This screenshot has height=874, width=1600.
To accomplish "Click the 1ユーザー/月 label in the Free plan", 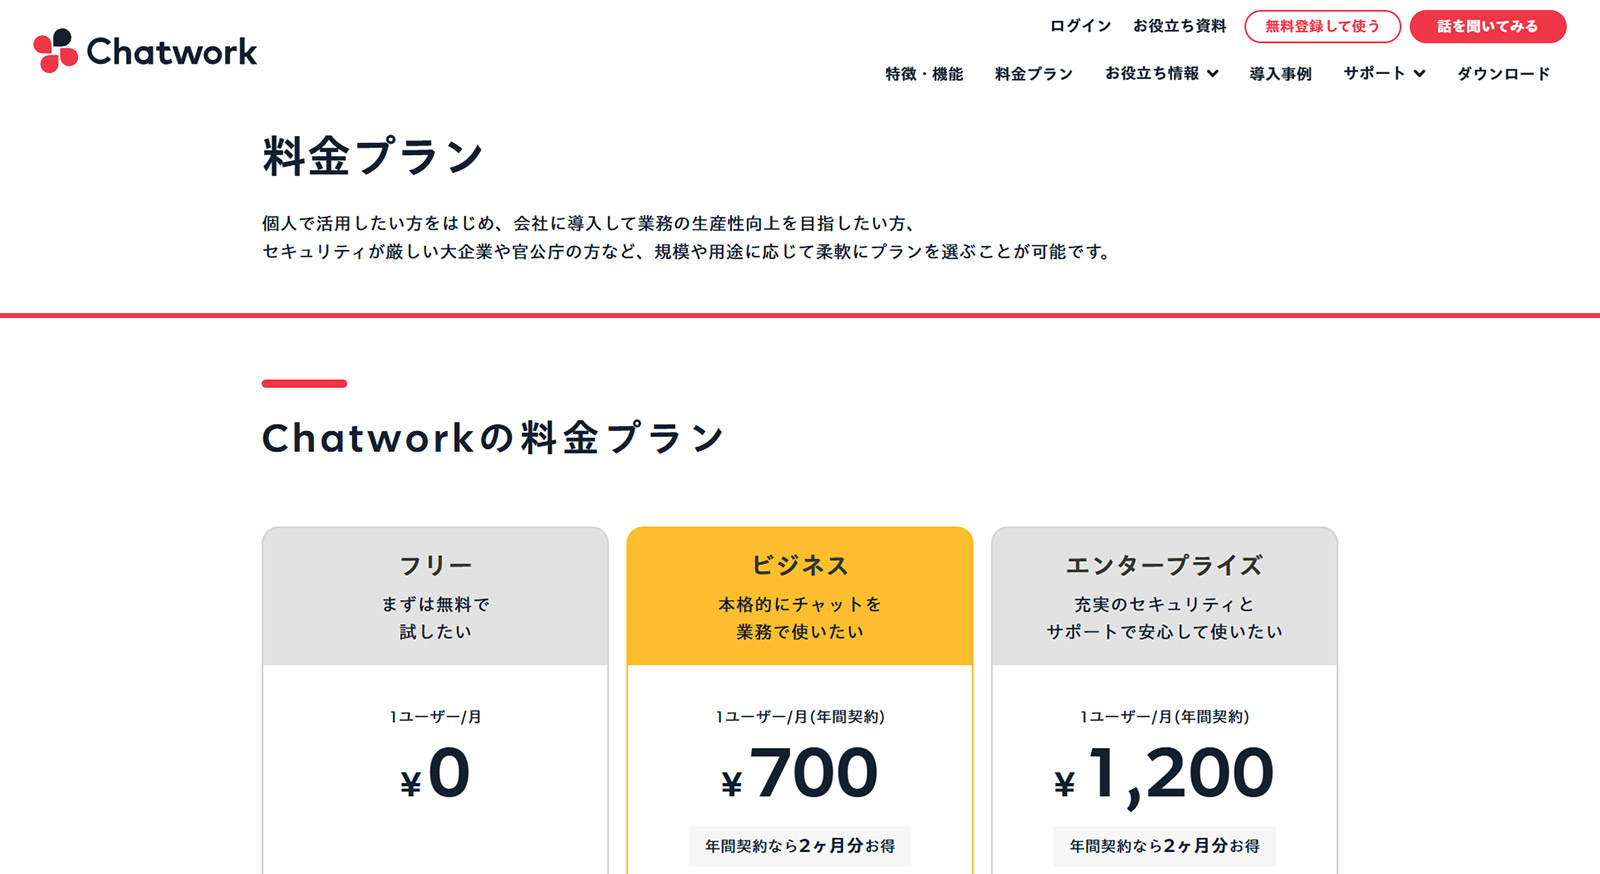I will click(435, 717).
